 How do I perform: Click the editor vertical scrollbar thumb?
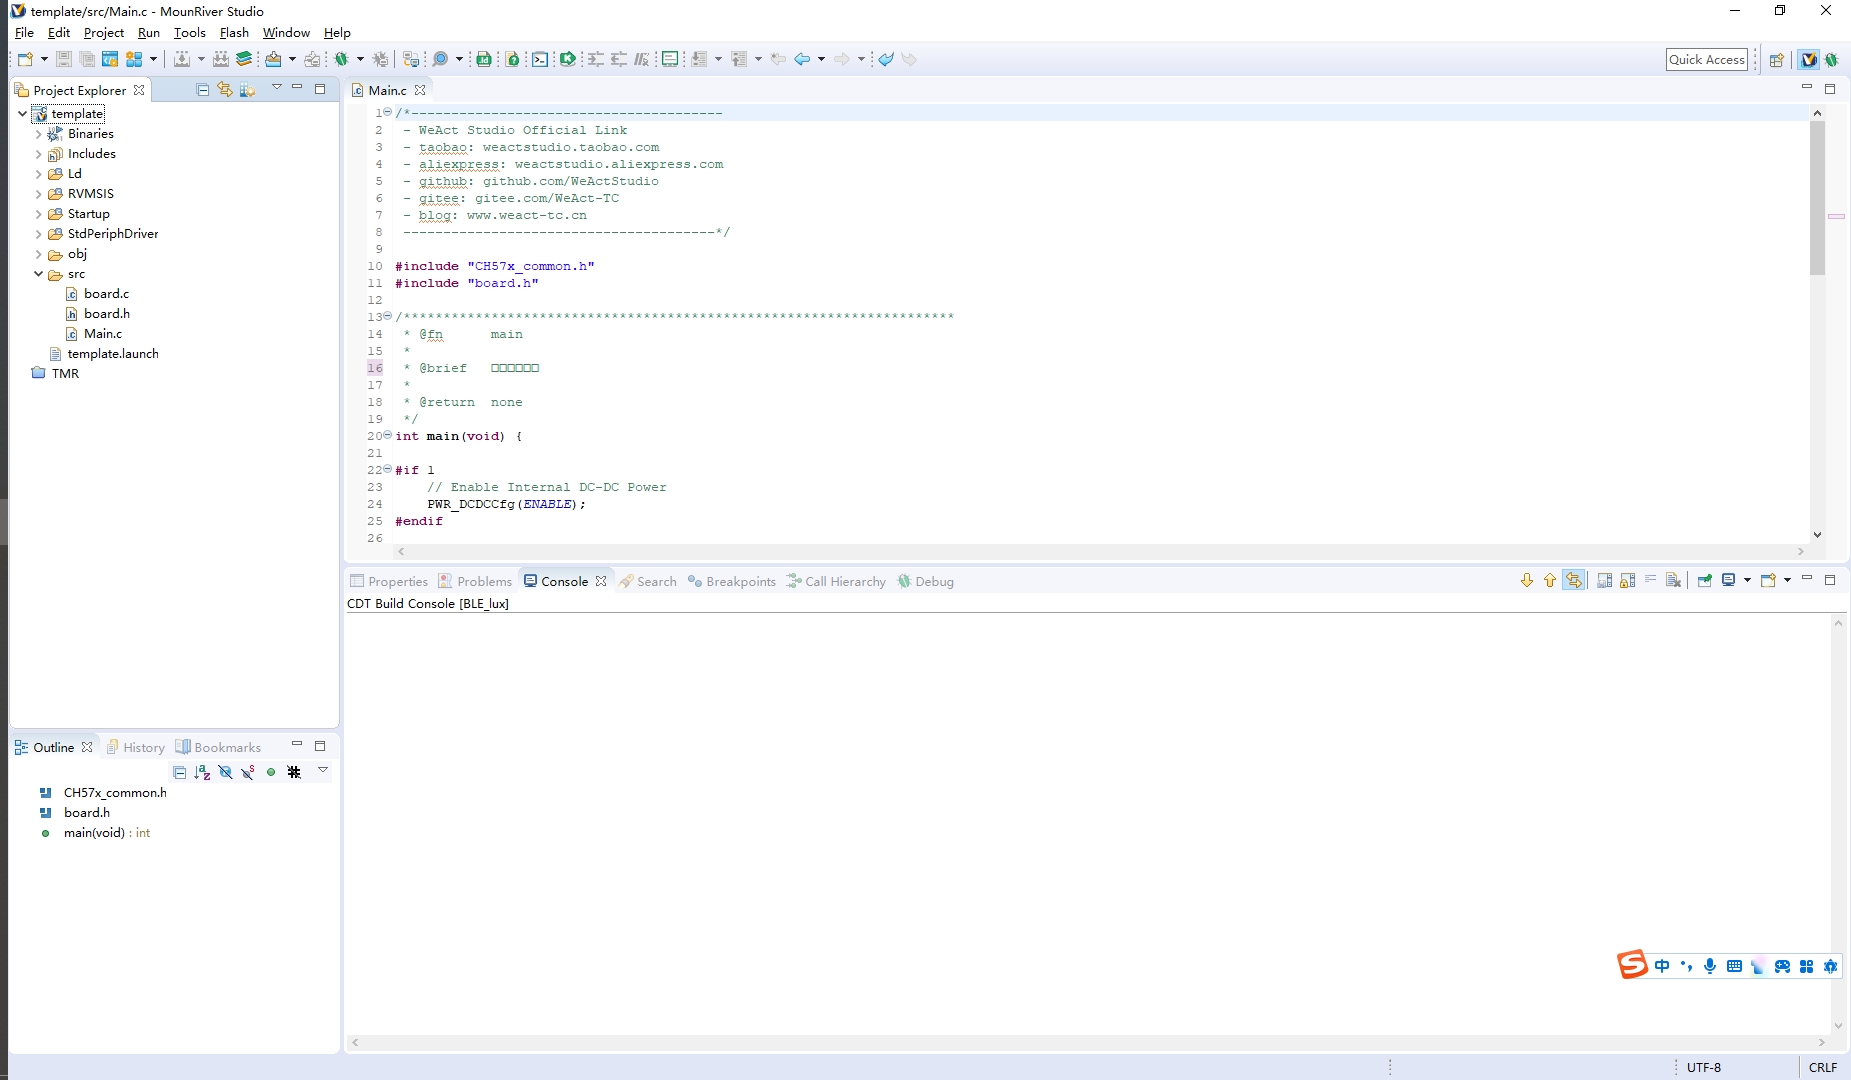tap(1817, 200)
